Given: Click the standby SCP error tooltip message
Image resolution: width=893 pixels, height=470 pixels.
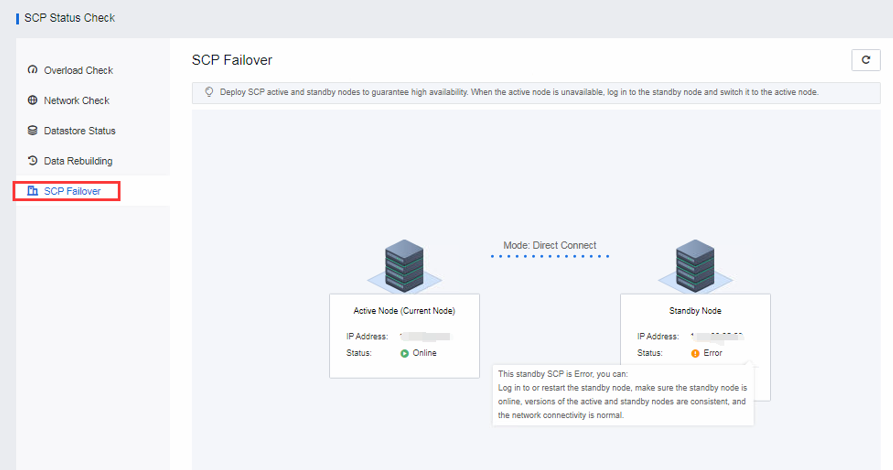Looking at the screenshot, I should tap(623, 393).
